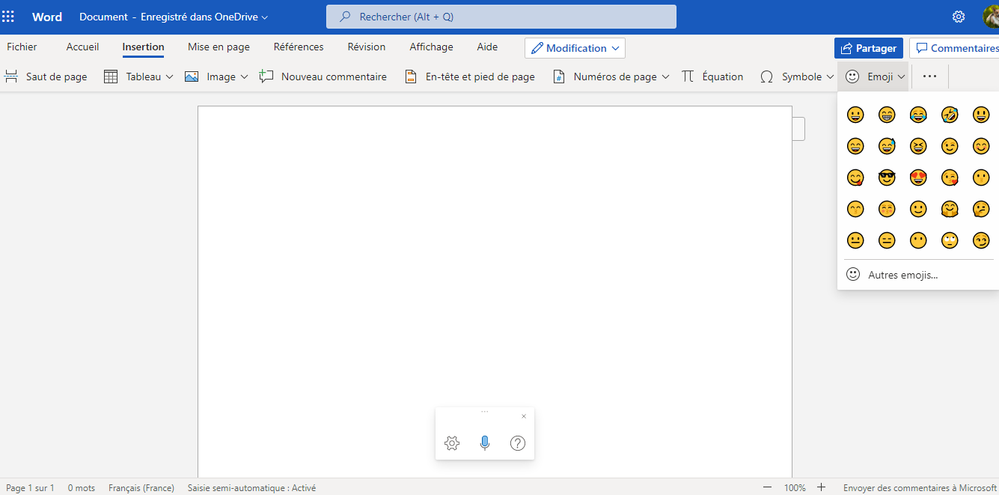999x495 pixels.
Task: Expand the Modification mode dropdown
Action: (575, 48)
